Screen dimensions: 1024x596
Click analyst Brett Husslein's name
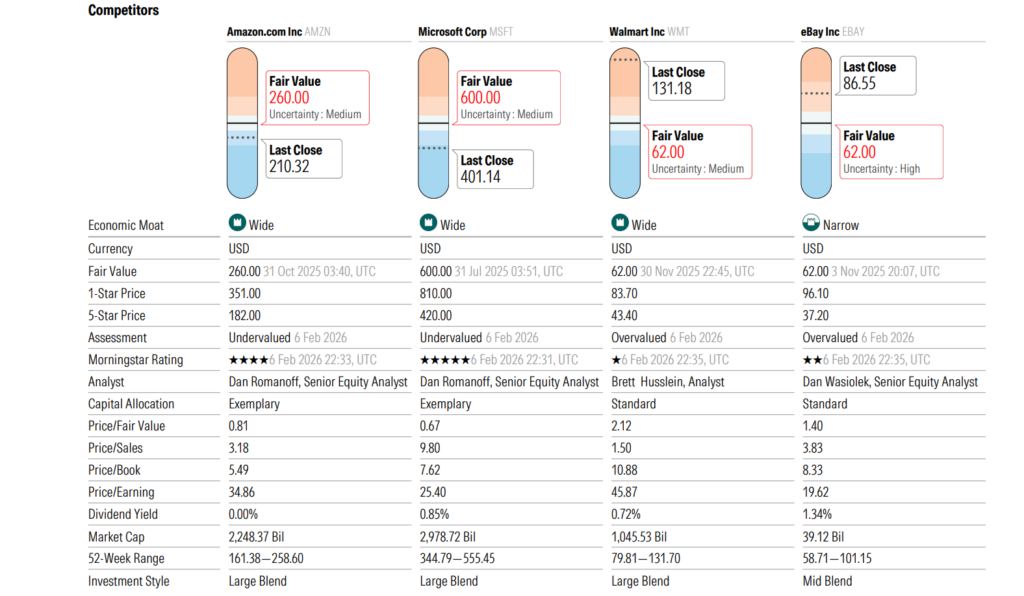coord(649,382)
